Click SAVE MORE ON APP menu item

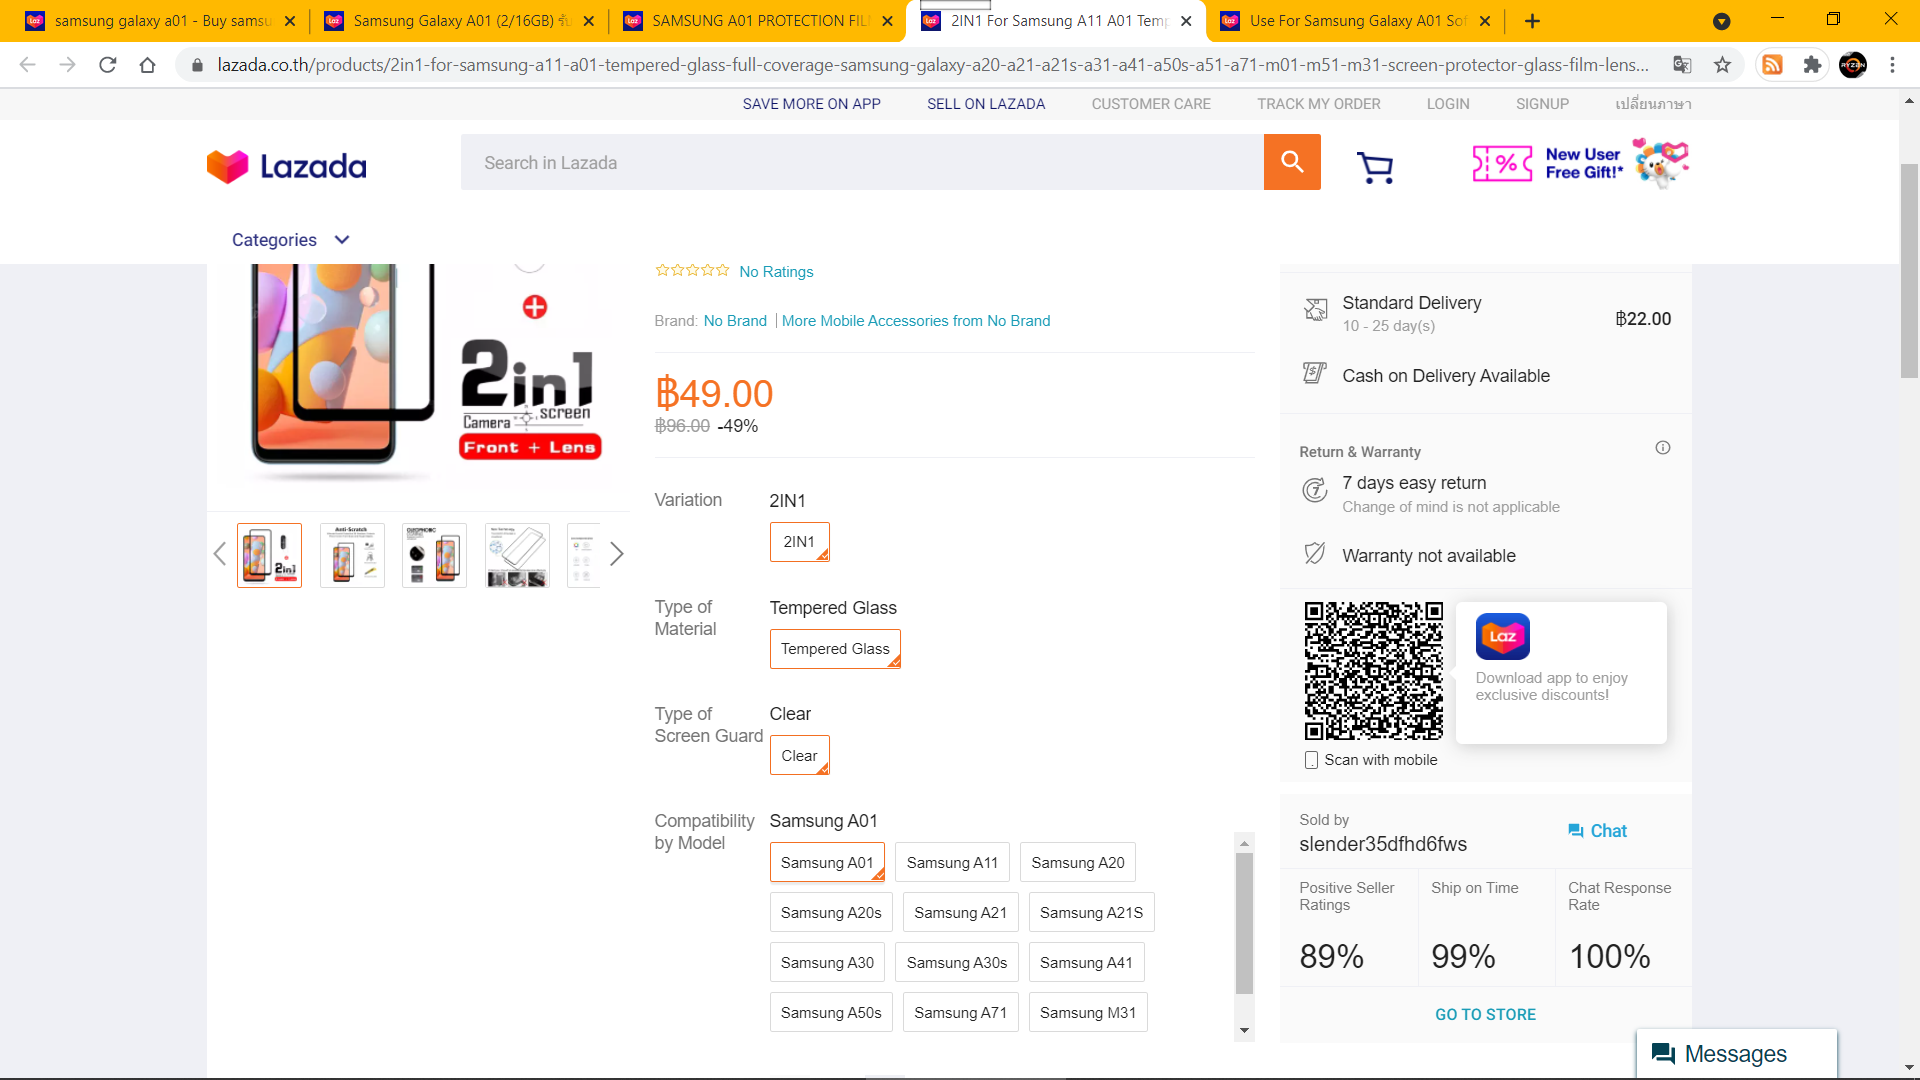(811, 104)
